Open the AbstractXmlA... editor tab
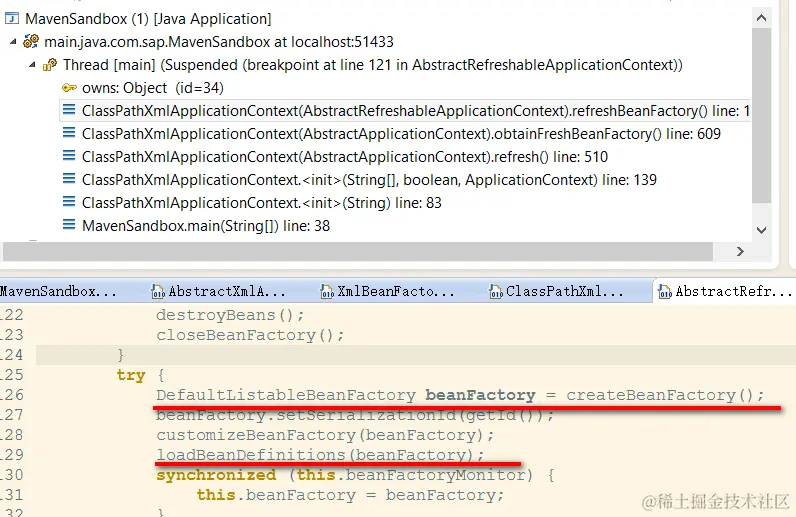 pyautogui.click(x=219, y=292)
